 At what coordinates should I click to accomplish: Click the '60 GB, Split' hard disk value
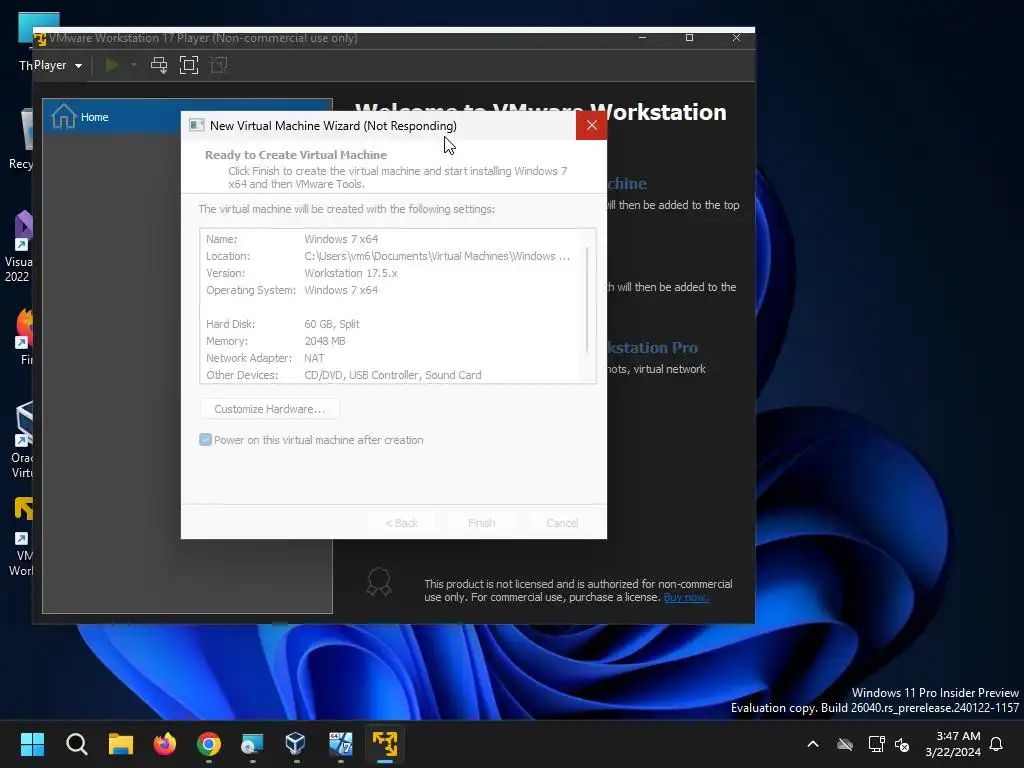pyautogui.click(x=332, y=324)
